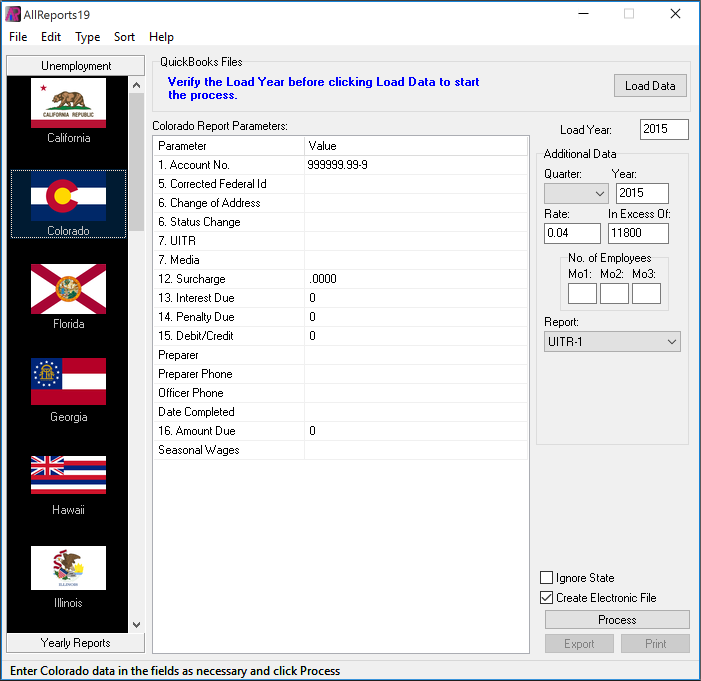This screenshot has height=681, width=701.
Task: Open the Quarter dropdown
Action: (576, 193)
